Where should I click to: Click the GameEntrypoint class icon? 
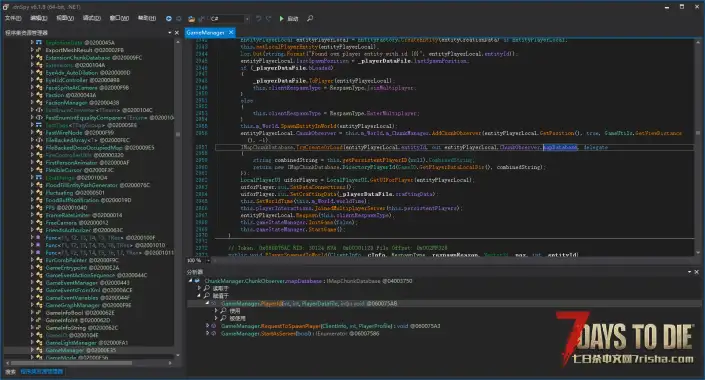(39, 268)
